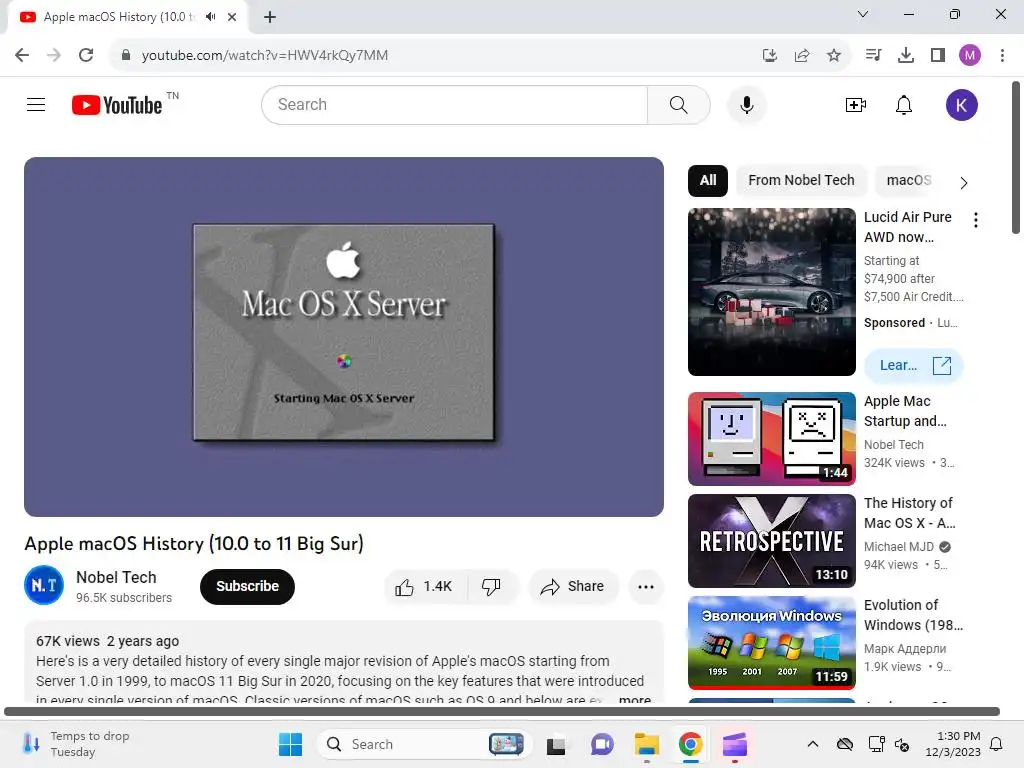This screenshot has height=768, width=1024.
Task: Select the All filter chip
Action: click(708, 180)
